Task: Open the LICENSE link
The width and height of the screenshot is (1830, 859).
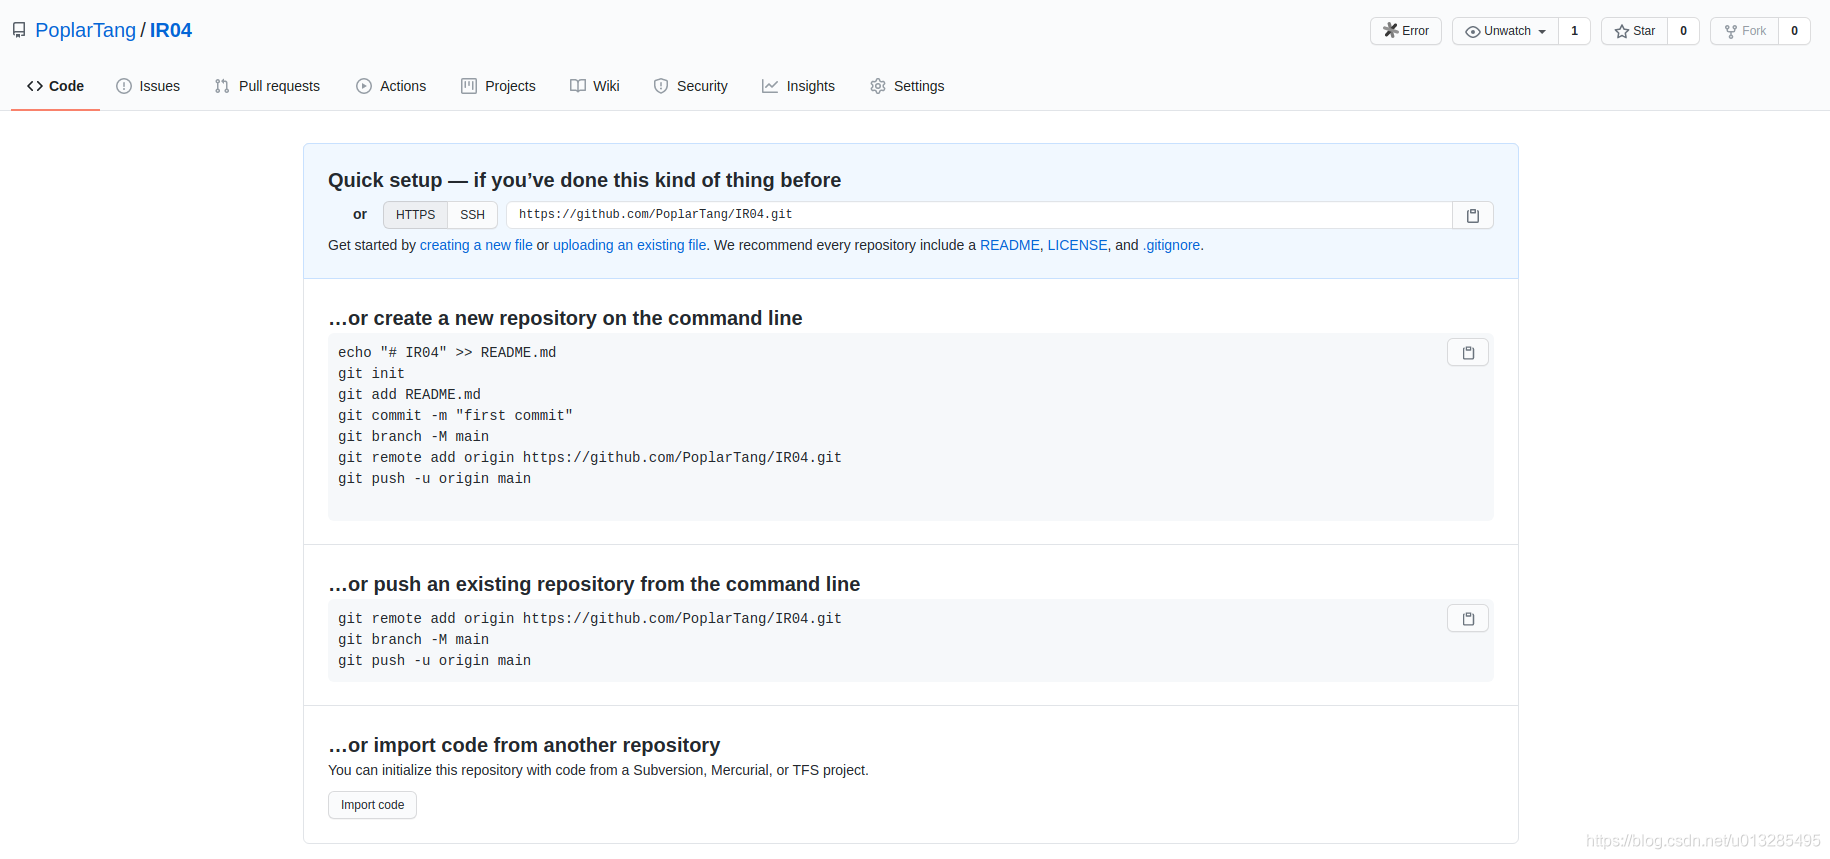Action: (x=1077, y=245)
